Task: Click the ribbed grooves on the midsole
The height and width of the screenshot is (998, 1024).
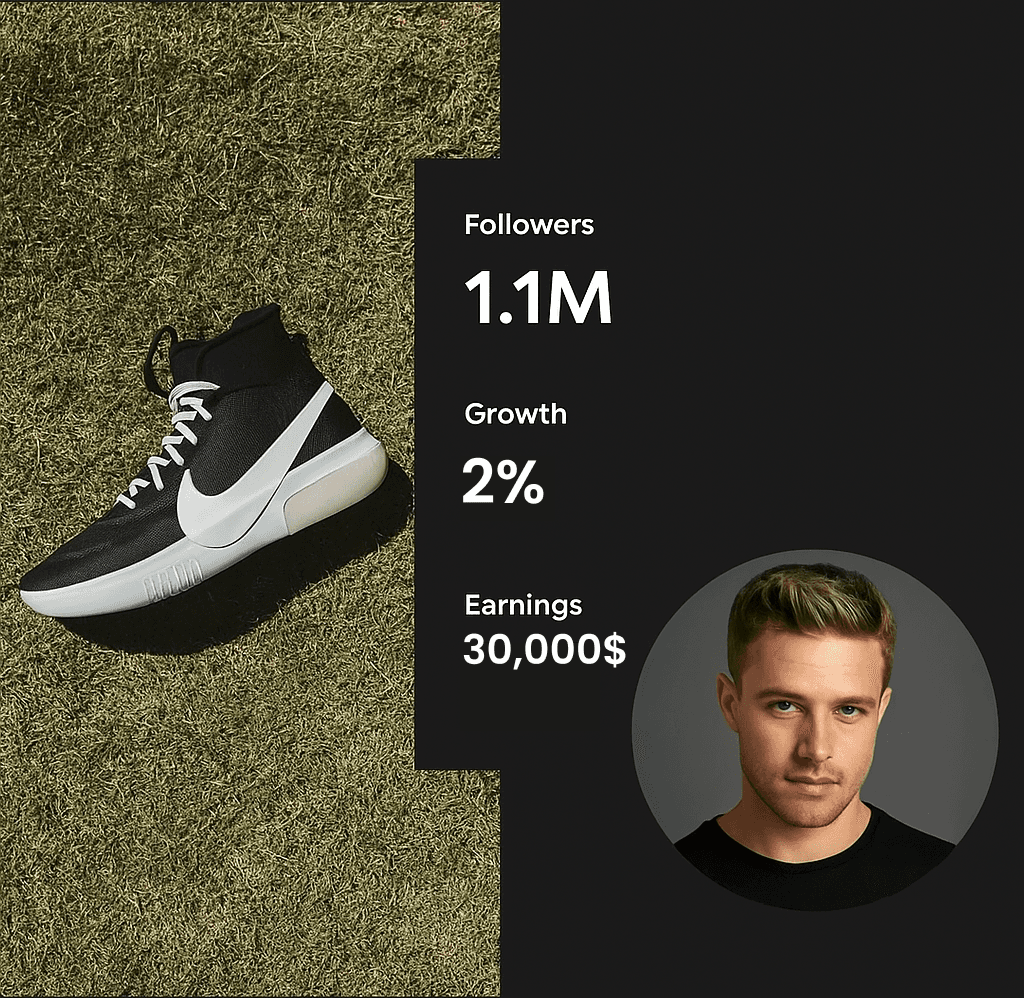Action: click(173, 579)
